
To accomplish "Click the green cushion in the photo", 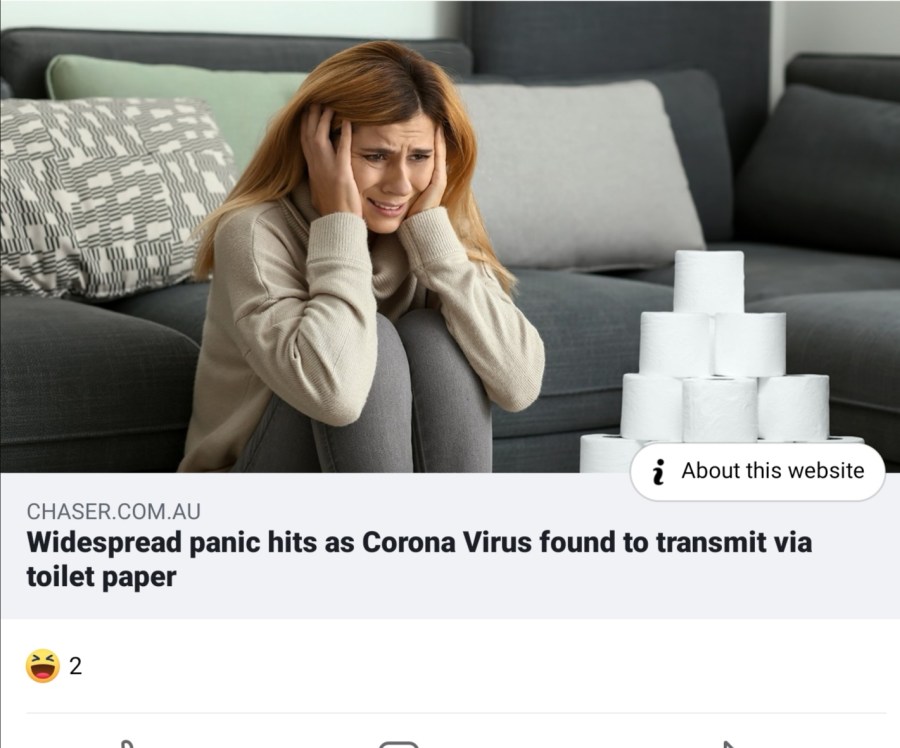I will click(172, 98).
